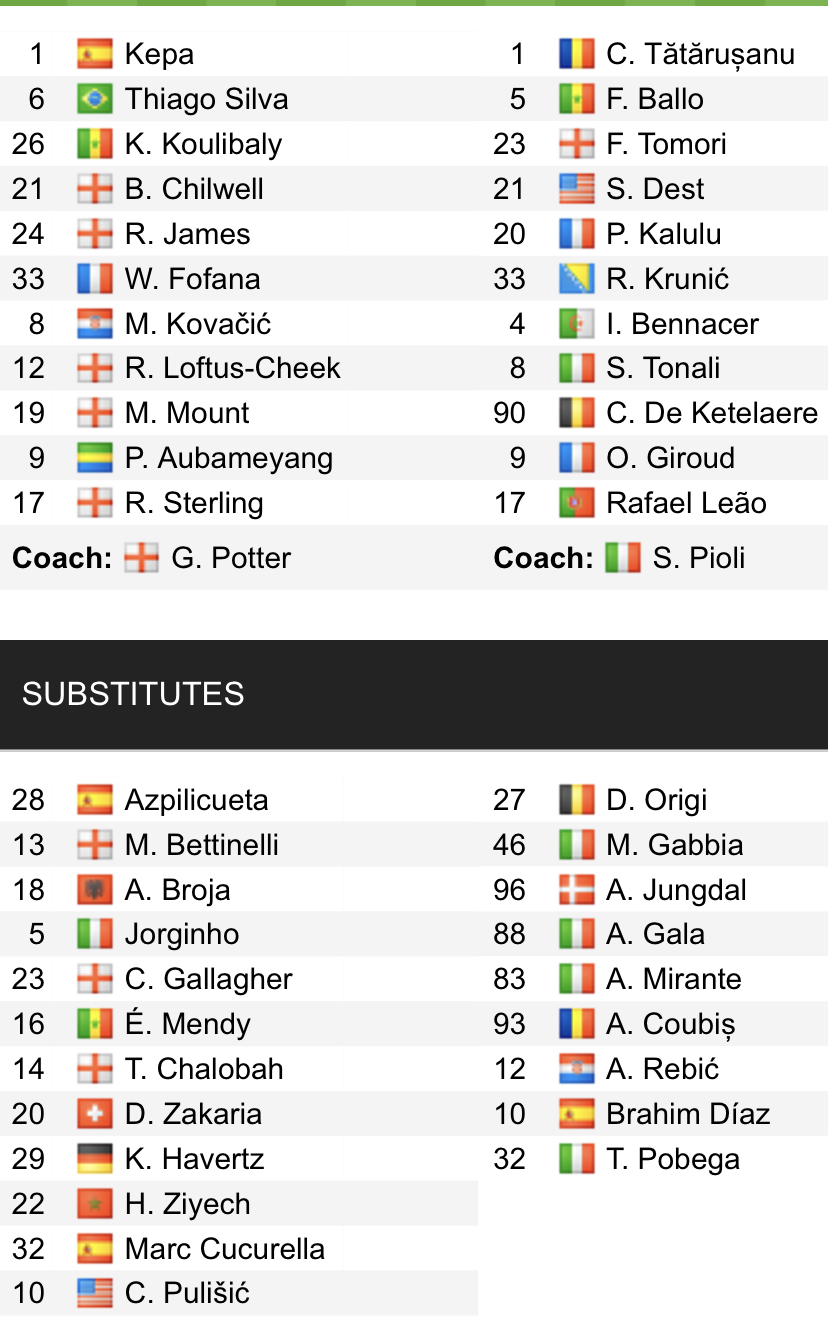828x1328 pixels.
Task: Click the Germany flag beside K. Havertz
Action: [94, 1159]
